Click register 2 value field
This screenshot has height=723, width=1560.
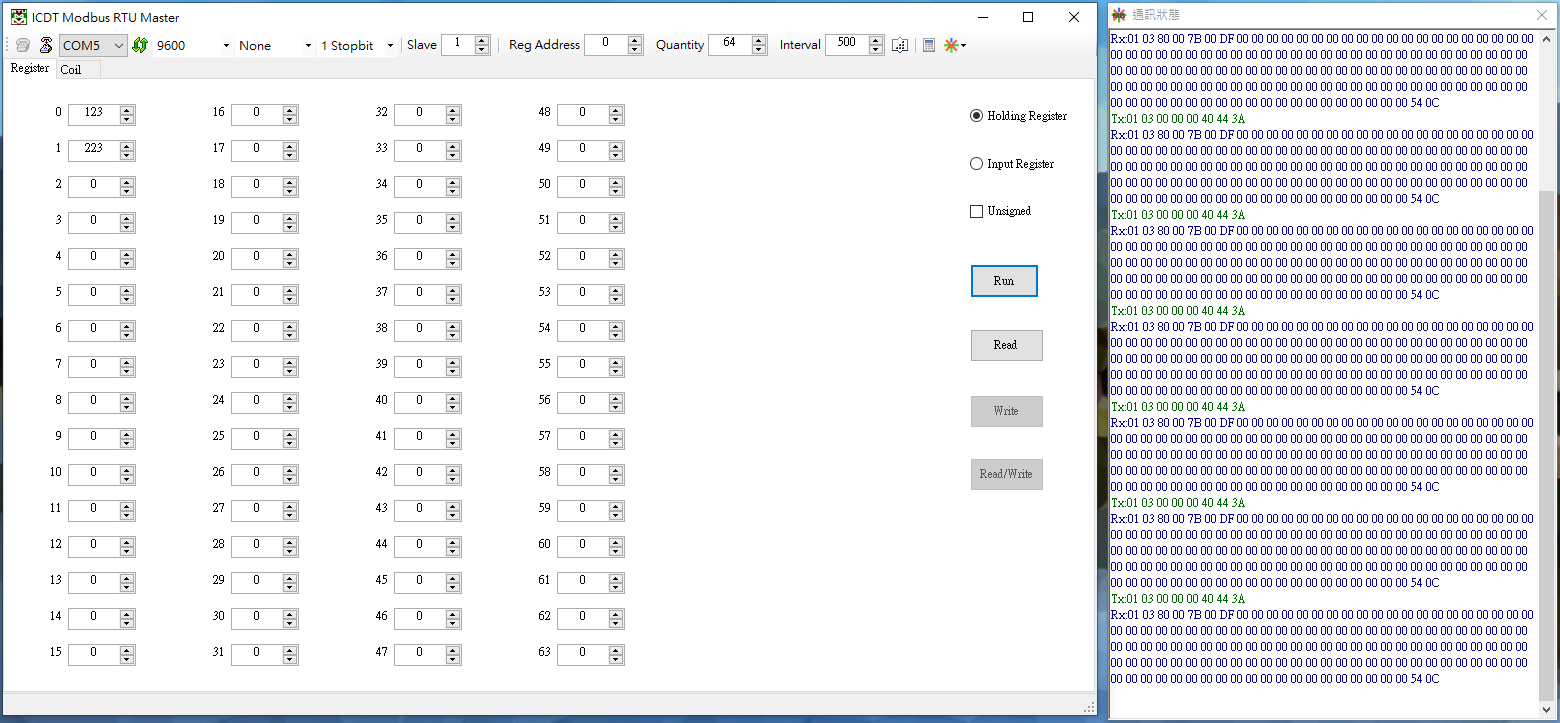94,185
